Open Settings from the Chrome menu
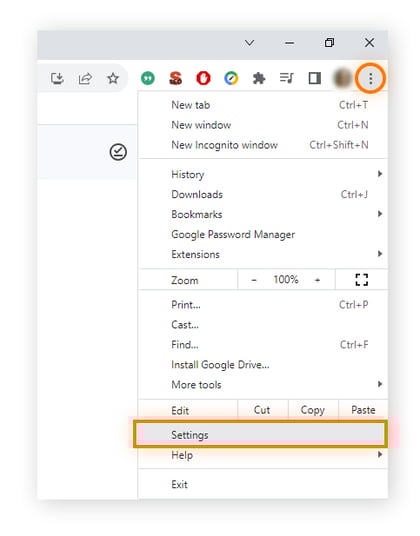 (260, 434)
